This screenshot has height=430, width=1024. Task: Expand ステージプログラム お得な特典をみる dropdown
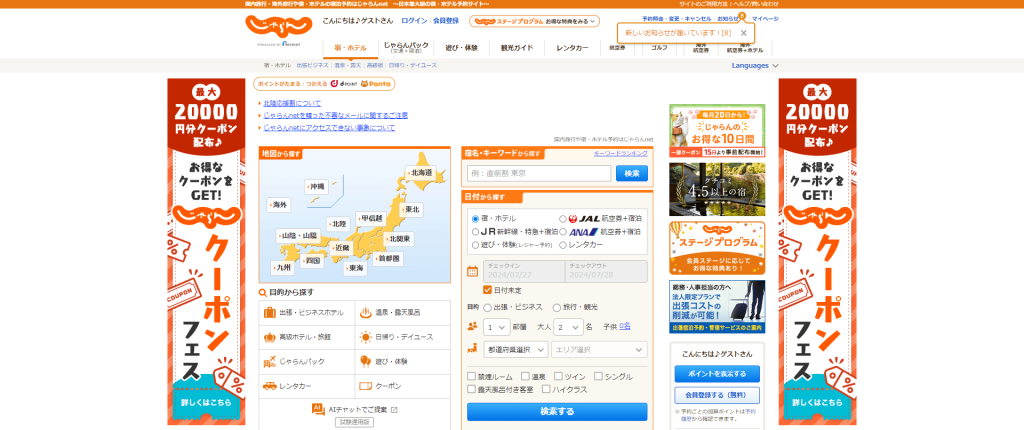[x=534, y=21]
